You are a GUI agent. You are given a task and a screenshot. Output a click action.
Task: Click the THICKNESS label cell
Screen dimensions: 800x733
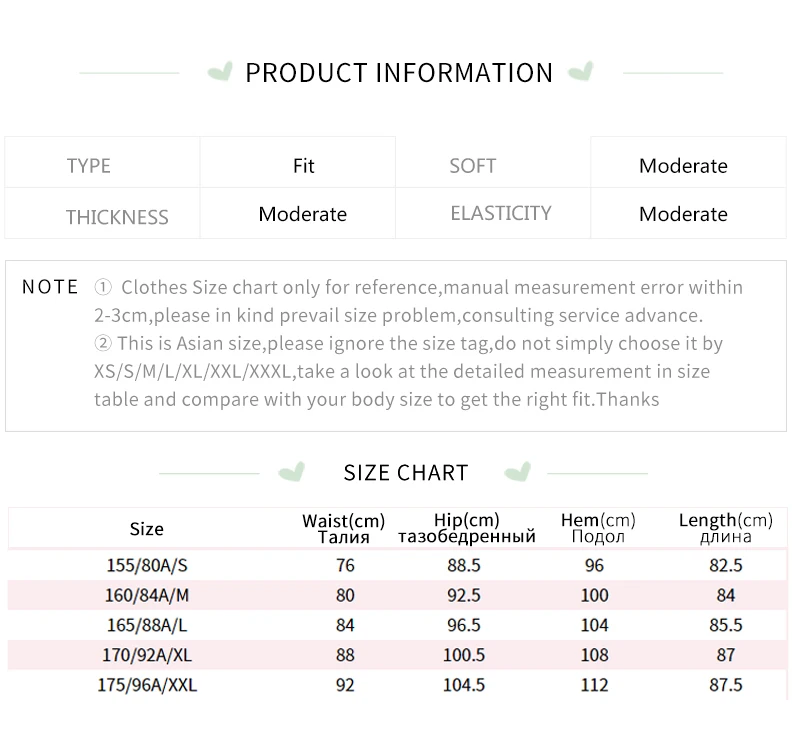point(102,213)
